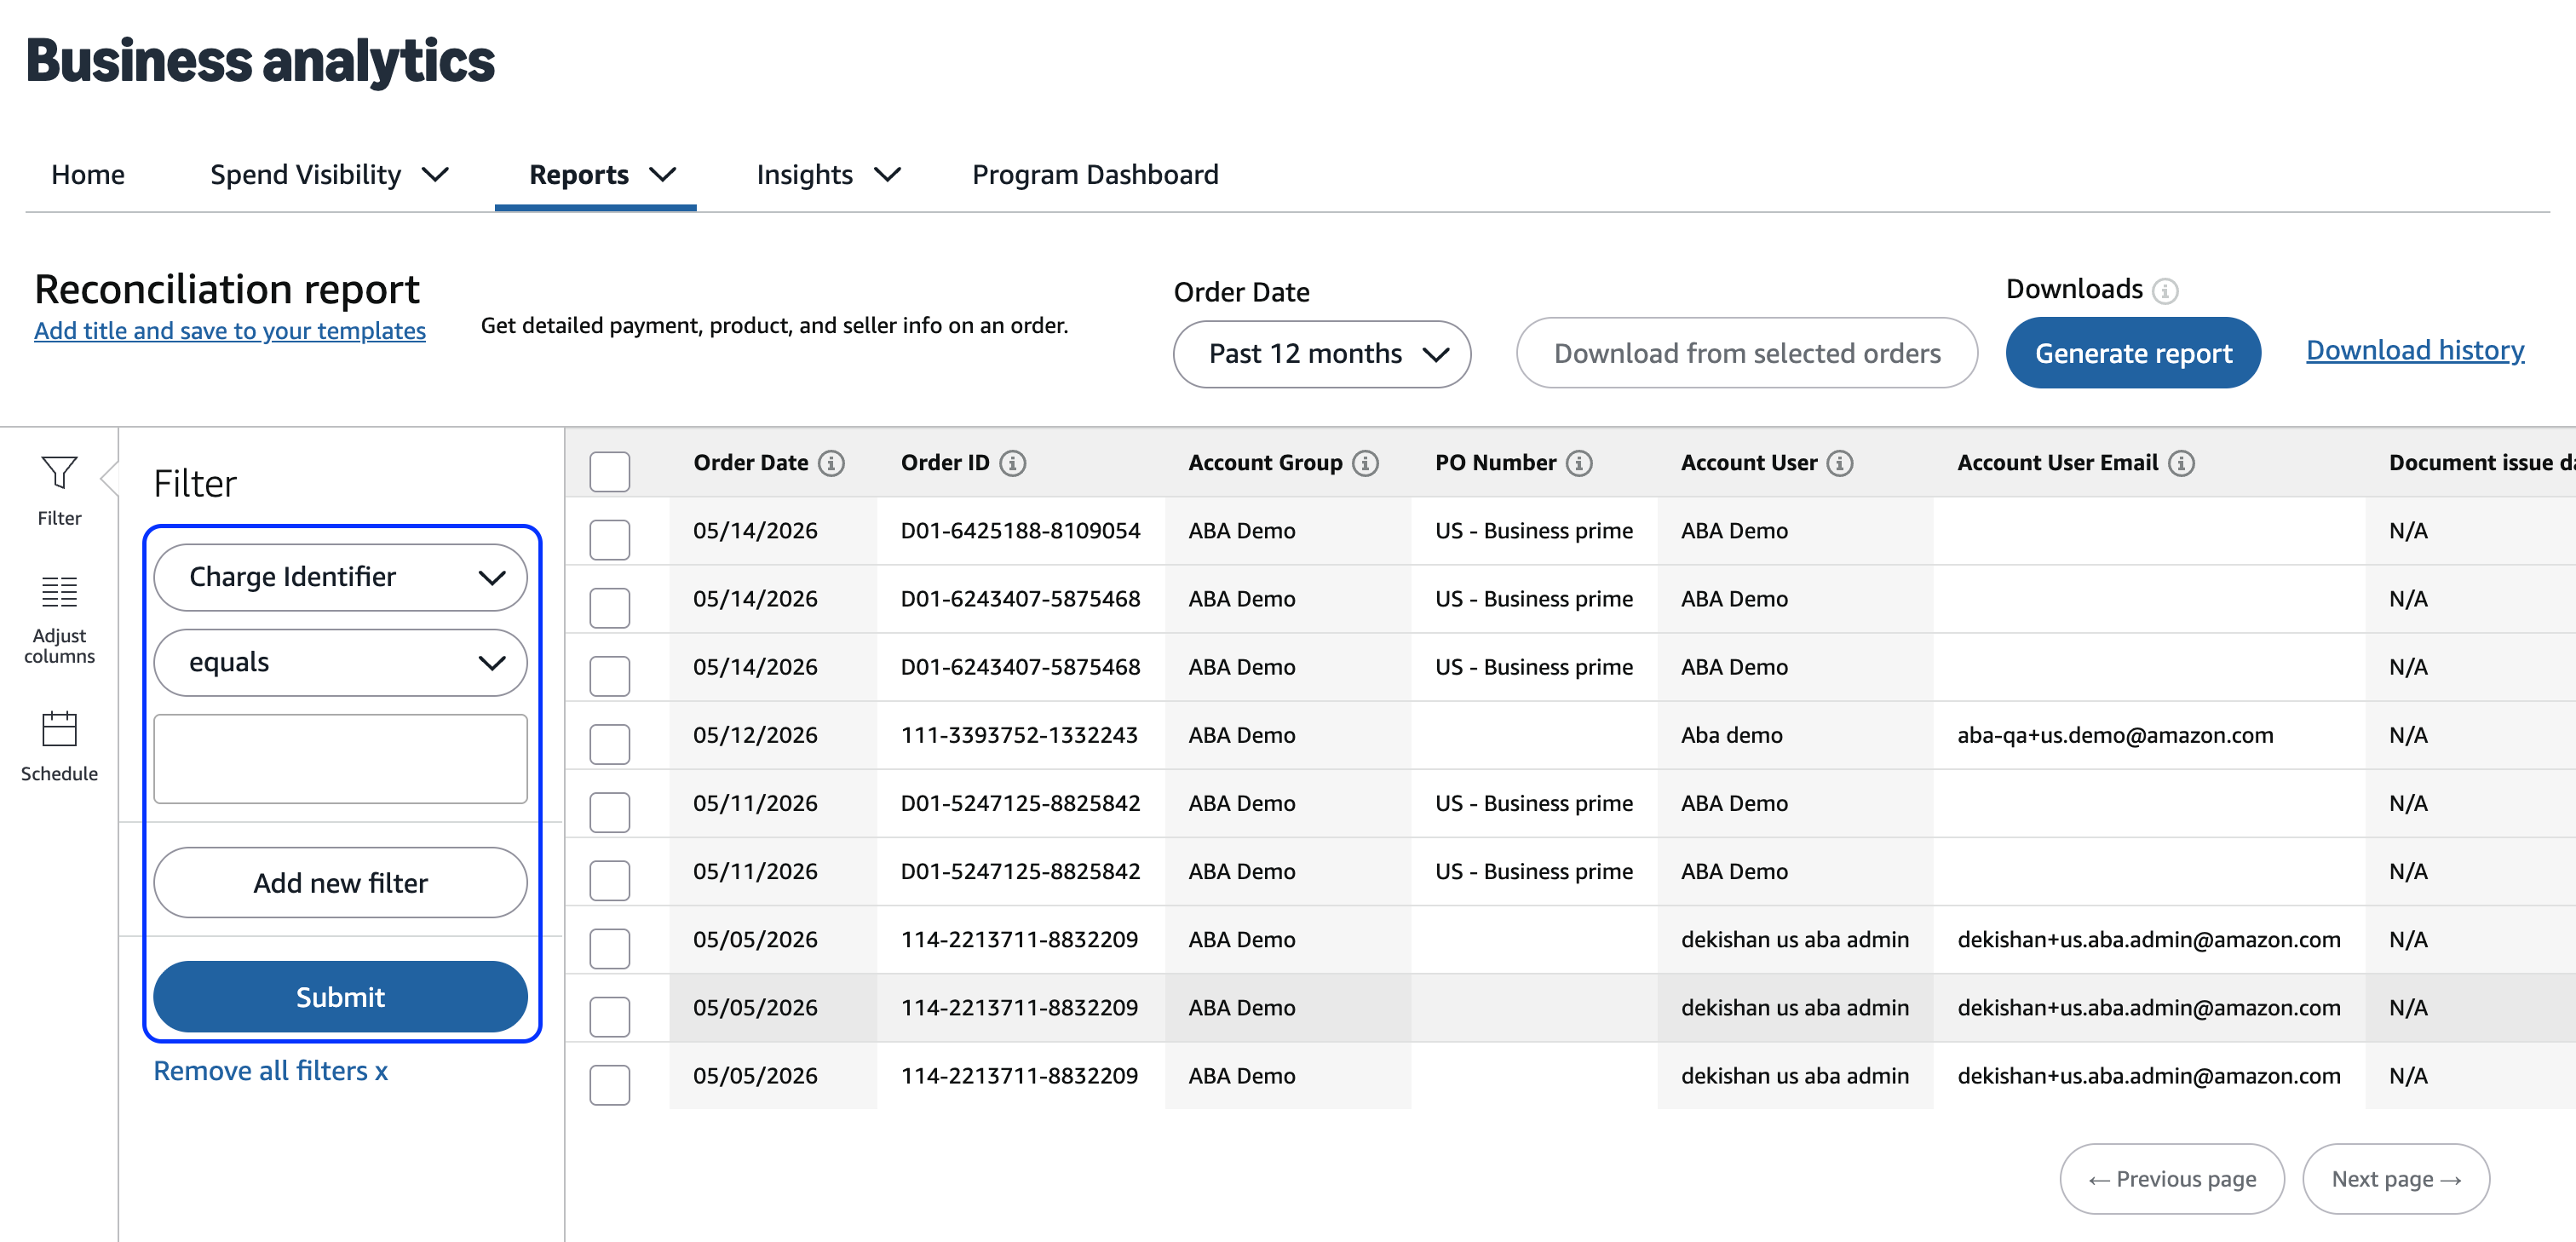Check the last 114-2213711-8832209 row
2576x1242 pixels.
pyautogui.click(x=609, y=1085)
